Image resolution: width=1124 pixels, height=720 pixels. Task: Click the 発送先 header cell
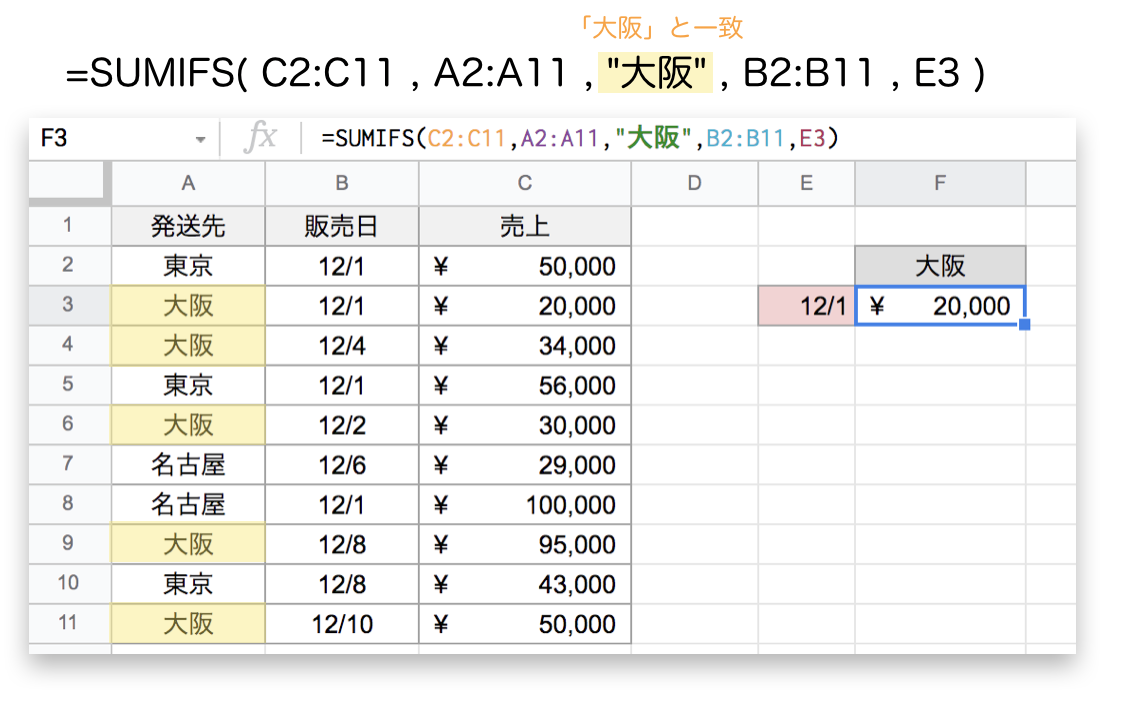click(x=189, y=226)
